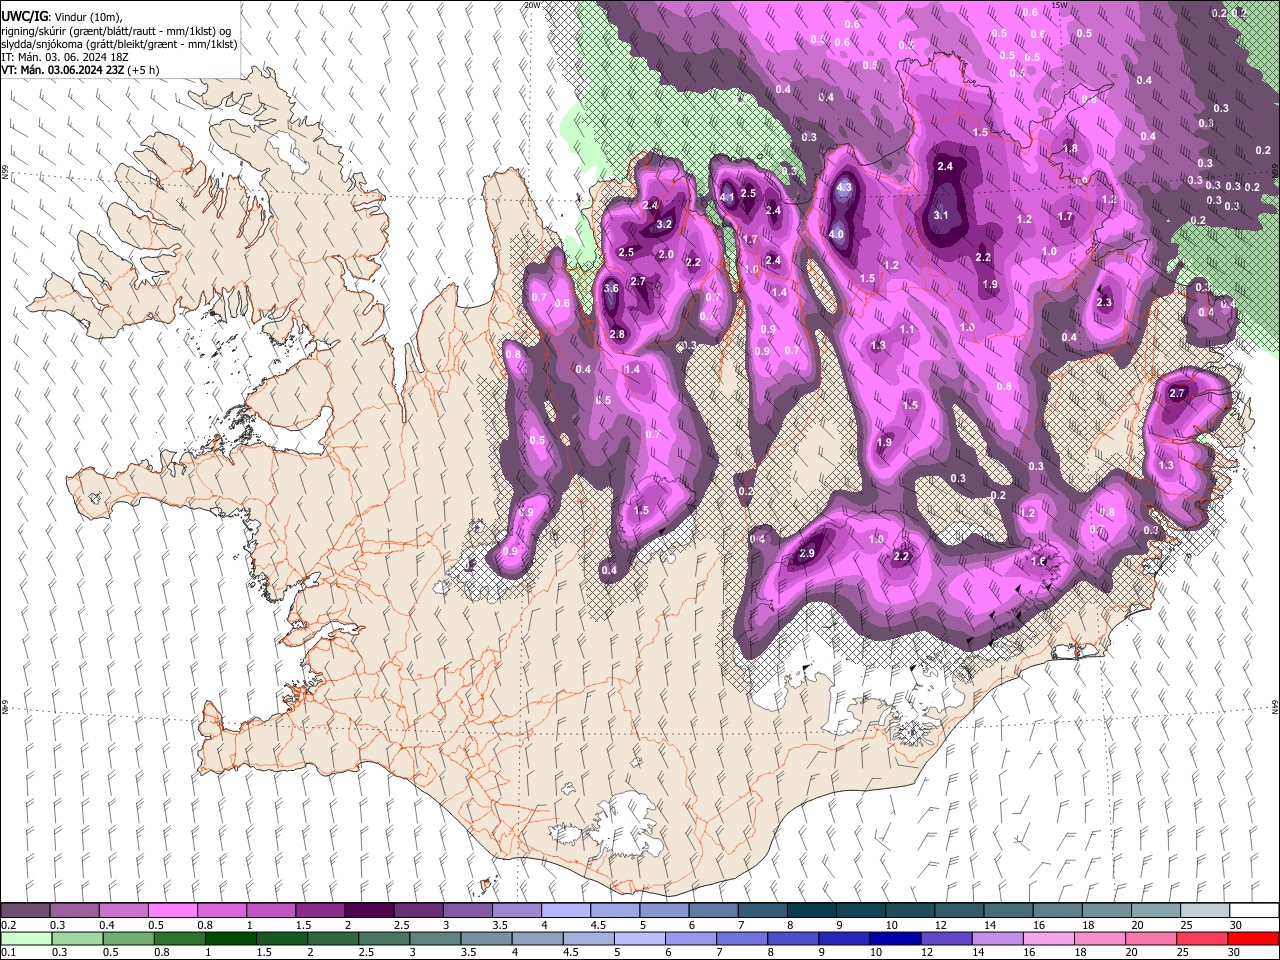Click the 'rigning/skúrir' legend description line
Image resolution: width=1280 pixels, height=960 pixels.
tap(117, 31)
